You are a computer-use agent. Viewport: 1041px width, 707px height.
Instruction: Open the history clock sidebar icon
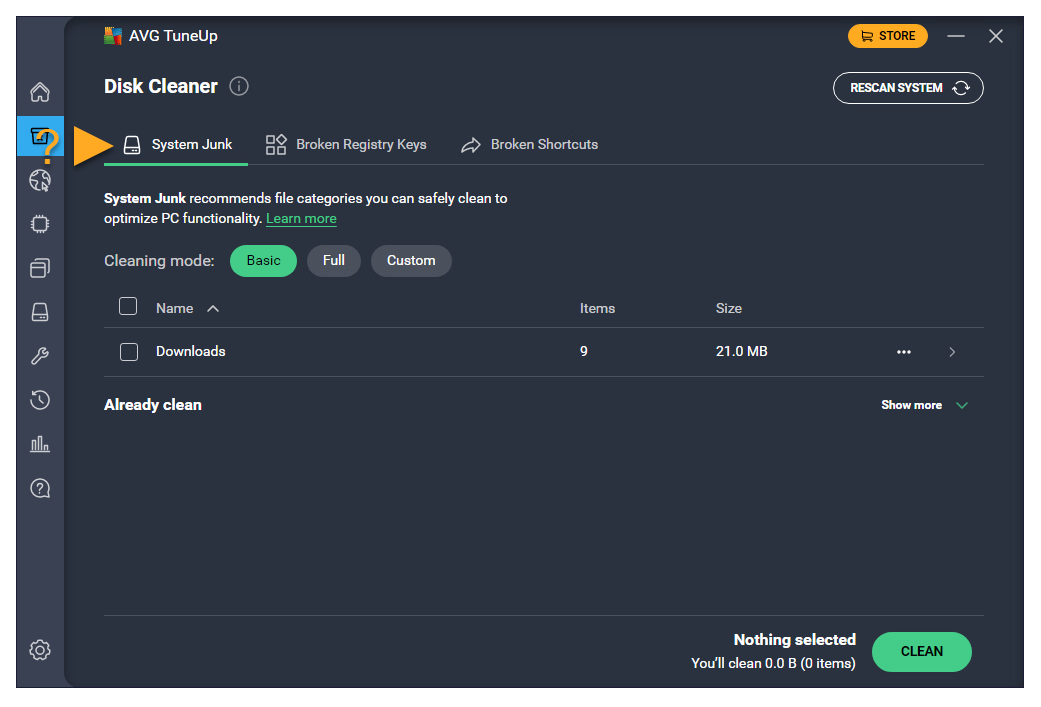(x=40, y=400)
